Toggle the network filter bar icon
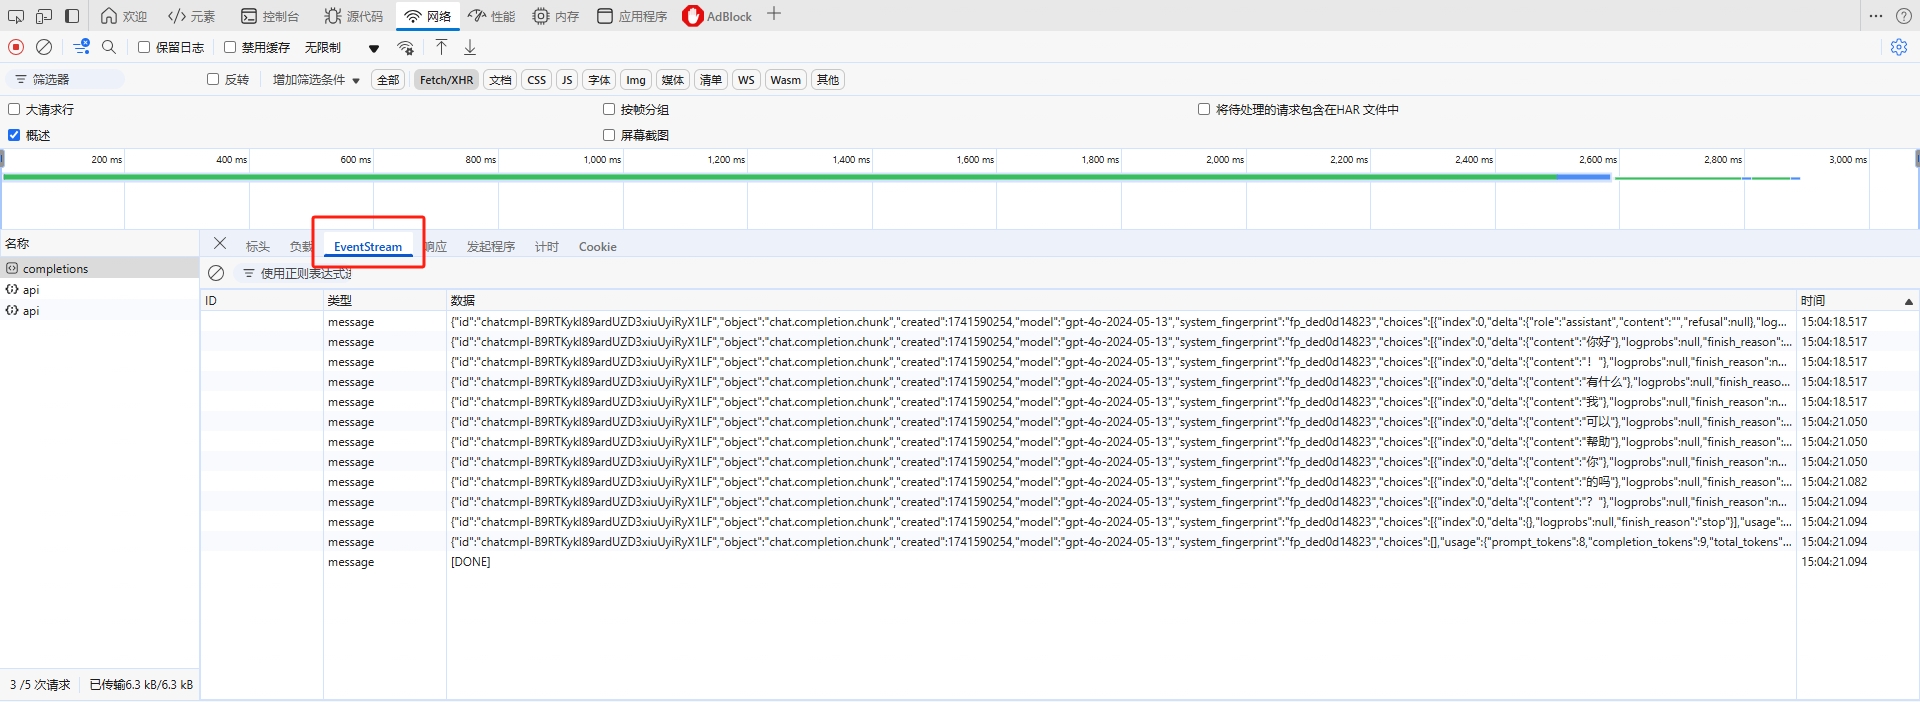The width and height of the screenshot is (1920, 702). [x=82, y=47]
